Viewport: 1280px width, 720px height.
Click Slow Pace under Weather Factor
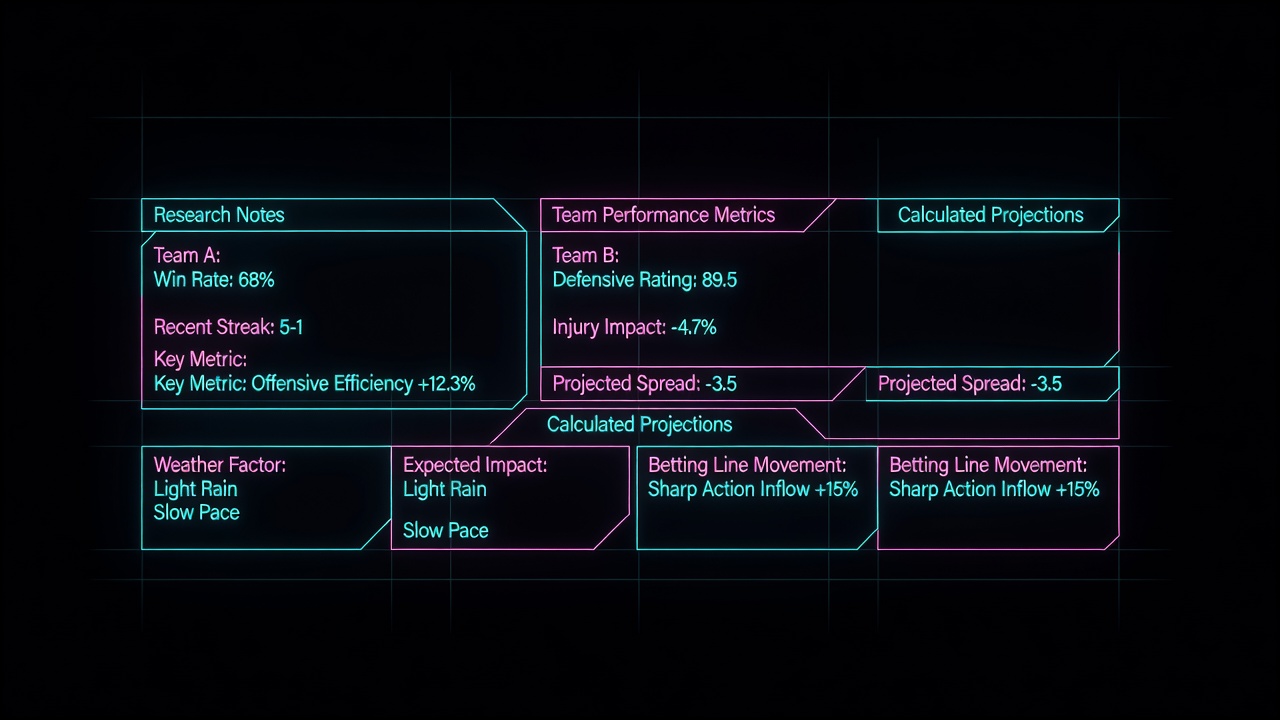click(x=197, y=513)
